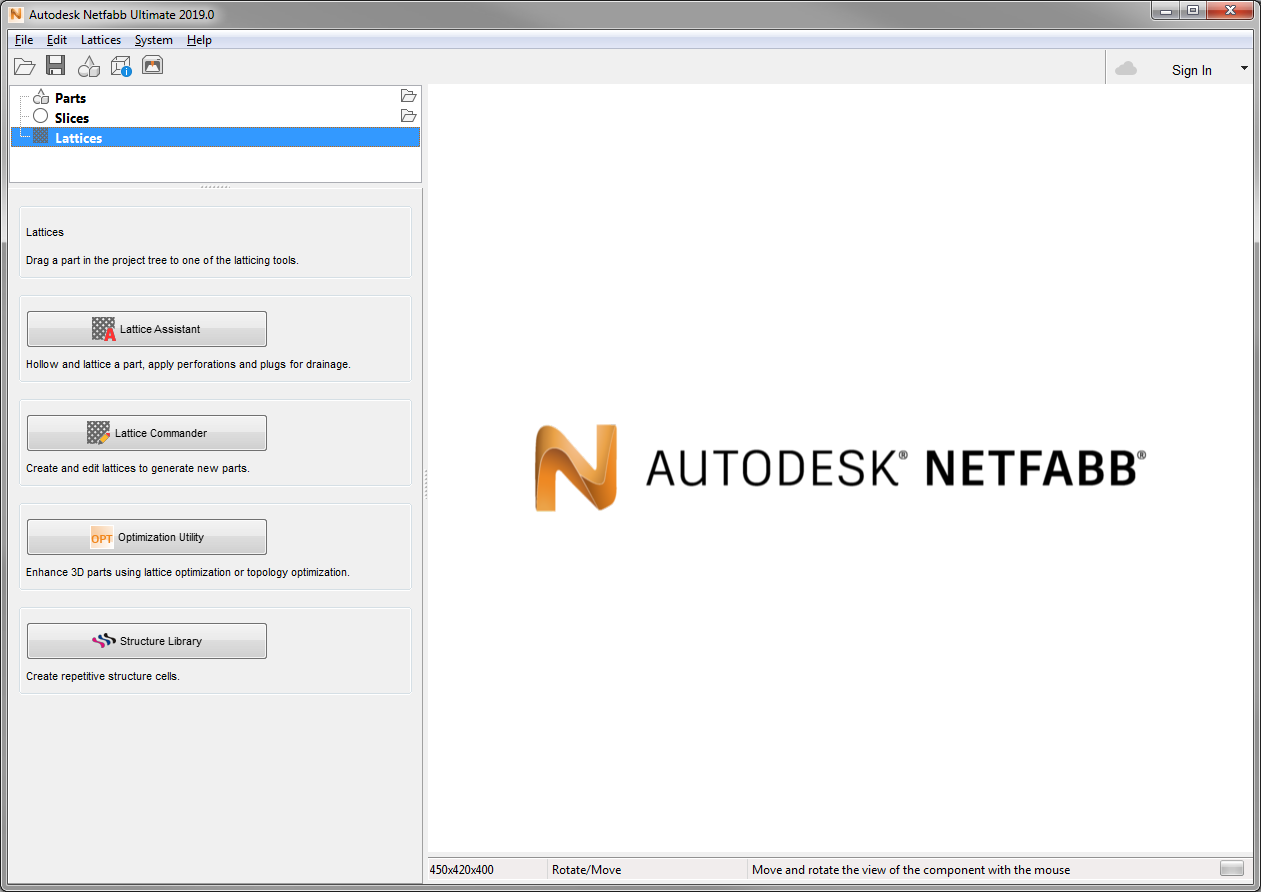The image size is (1261, 892).
Task: Click the small button at status bar right end
Action: 1232,868
